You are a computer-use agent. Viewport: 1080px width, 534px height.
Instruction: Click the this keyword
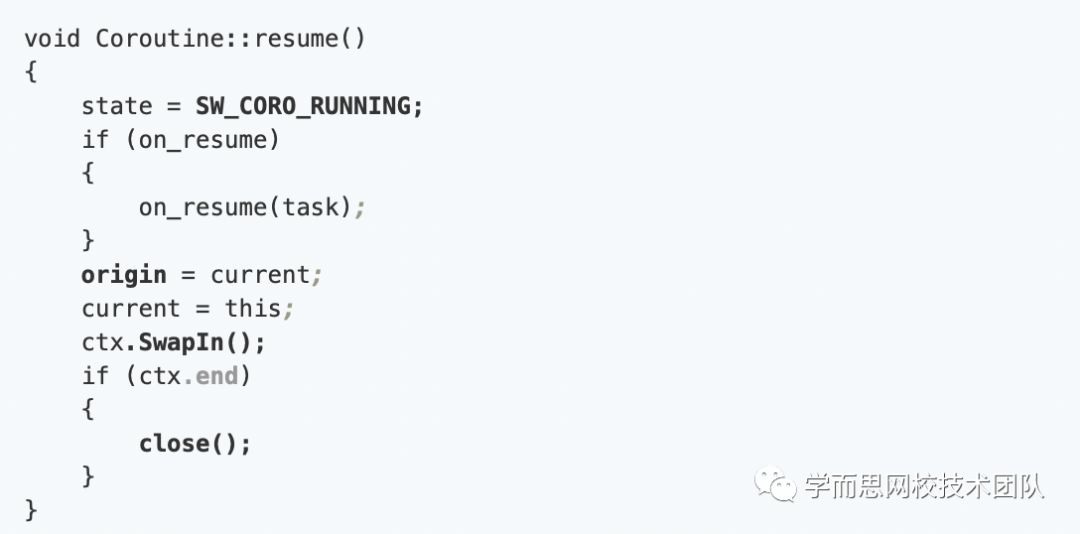(x=252, y=308)
